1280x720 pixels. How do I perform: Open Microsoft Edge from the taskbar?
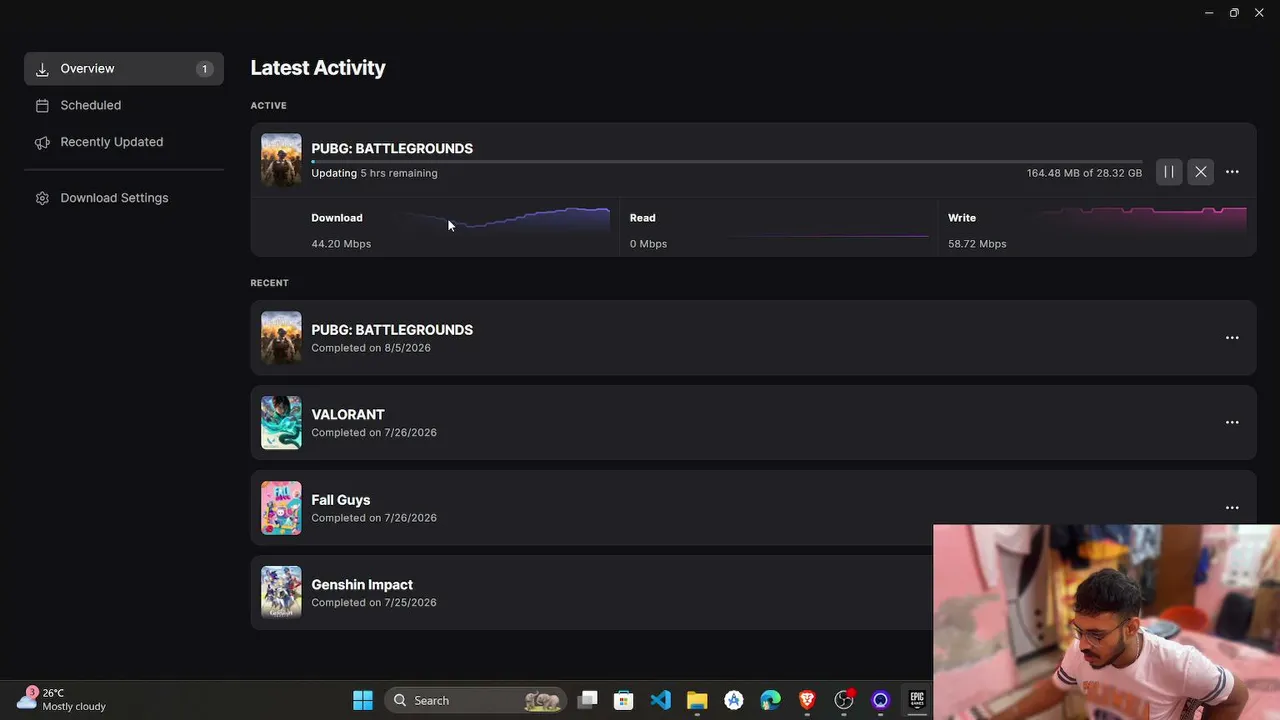(x=770, y=700)
